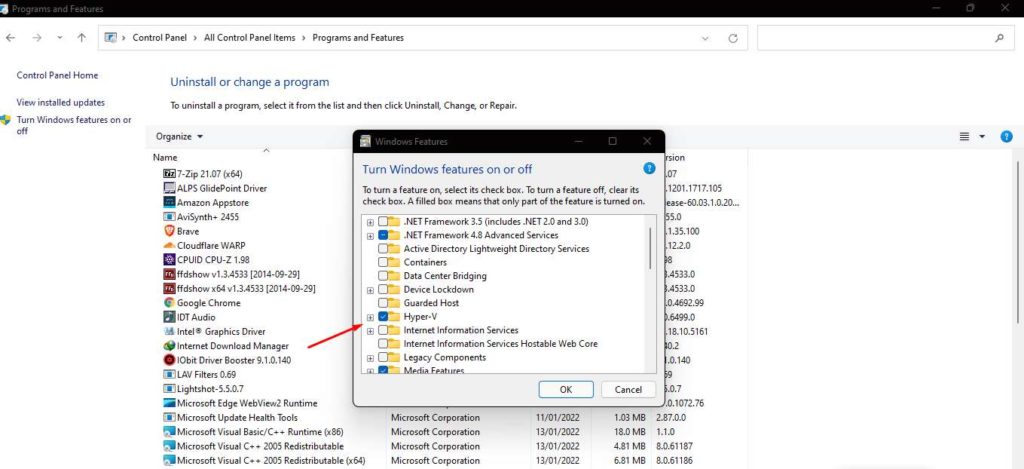Select Microsoft Visual C++ 2005 Redistributable (x64) row
The width and height of the screenshot is (1024, 469).
coord(270,461)
